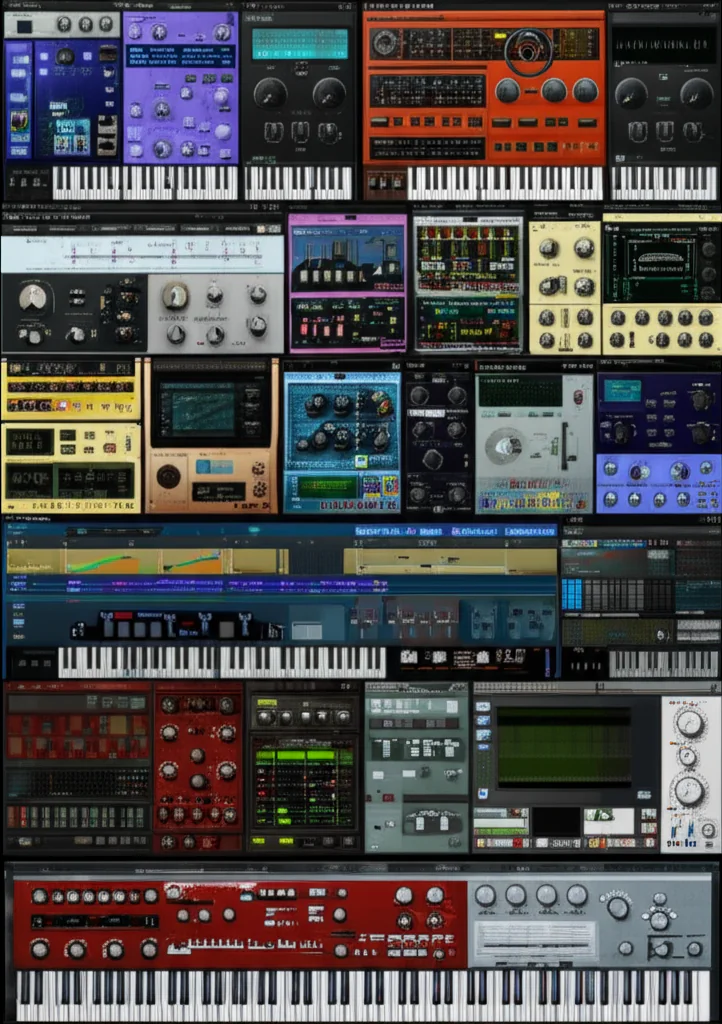Image resolution: width=722 pixels, height=1024 pixels.
Task: Turn the middle of three black knobs on the orange synth
Action: click(554, 91)
